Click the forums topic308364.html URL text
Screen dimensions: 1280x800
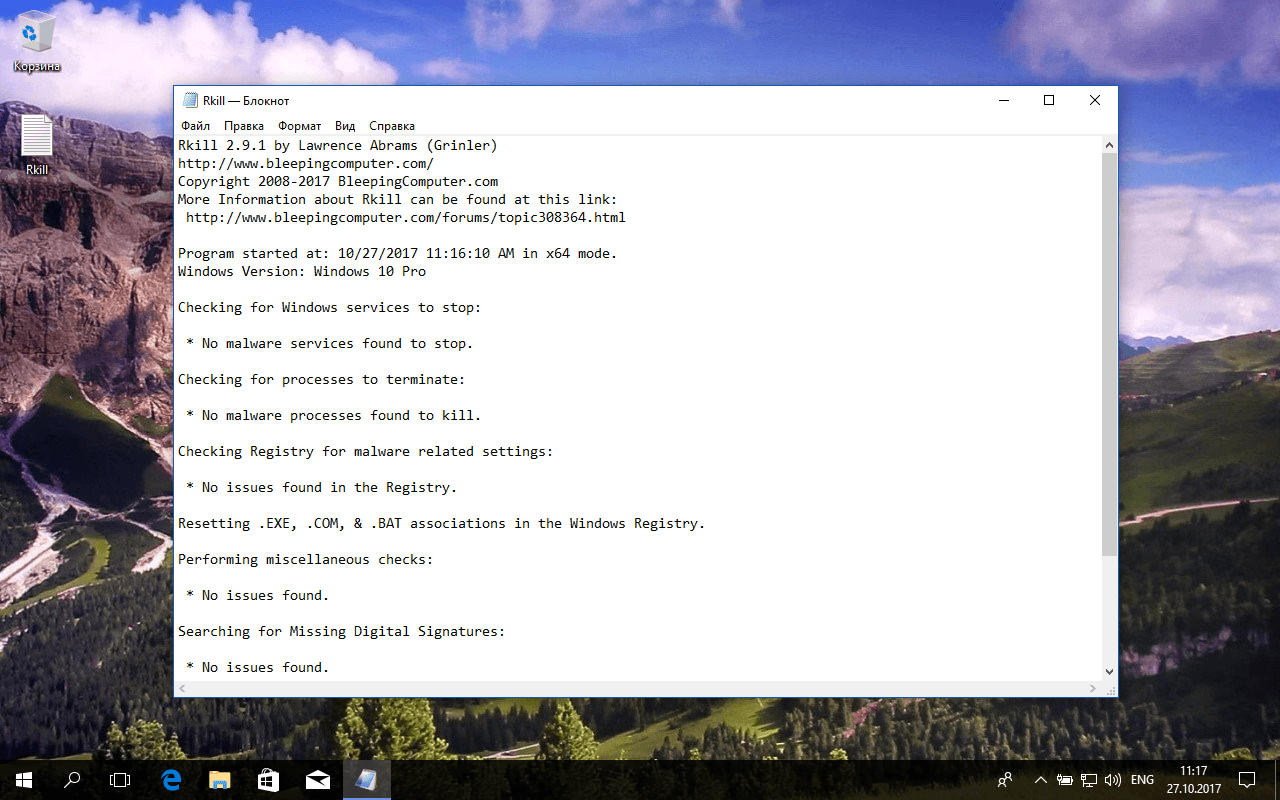406,217
